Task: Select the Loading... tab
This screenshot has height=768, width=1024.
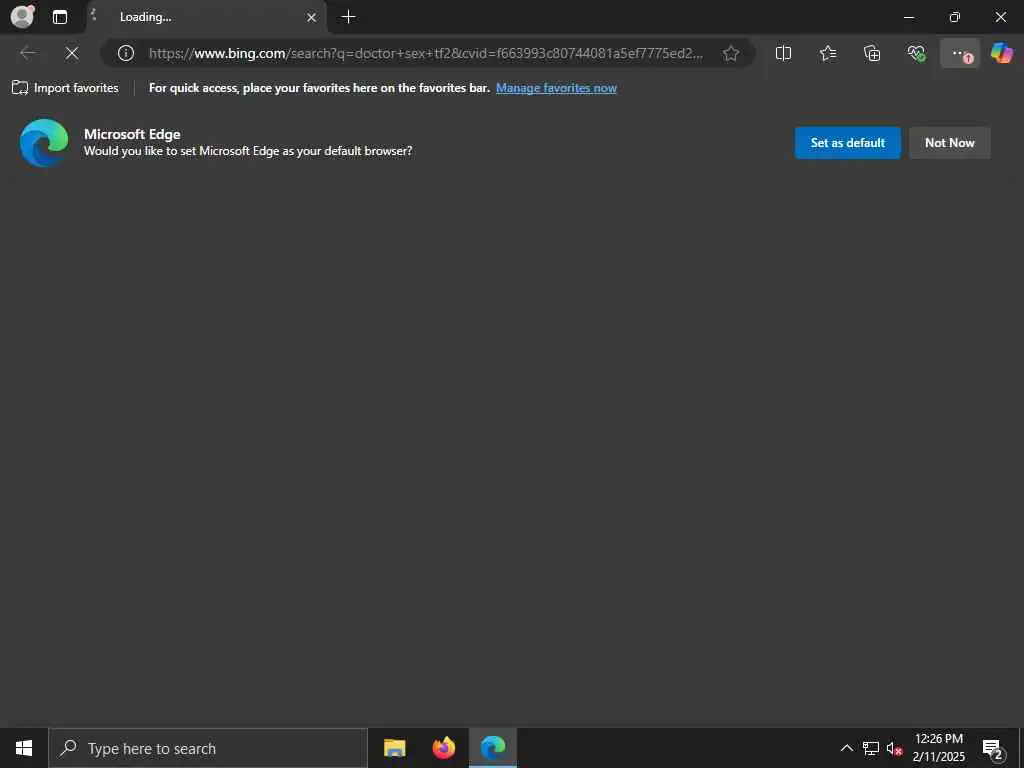Action: pos(206,17)
